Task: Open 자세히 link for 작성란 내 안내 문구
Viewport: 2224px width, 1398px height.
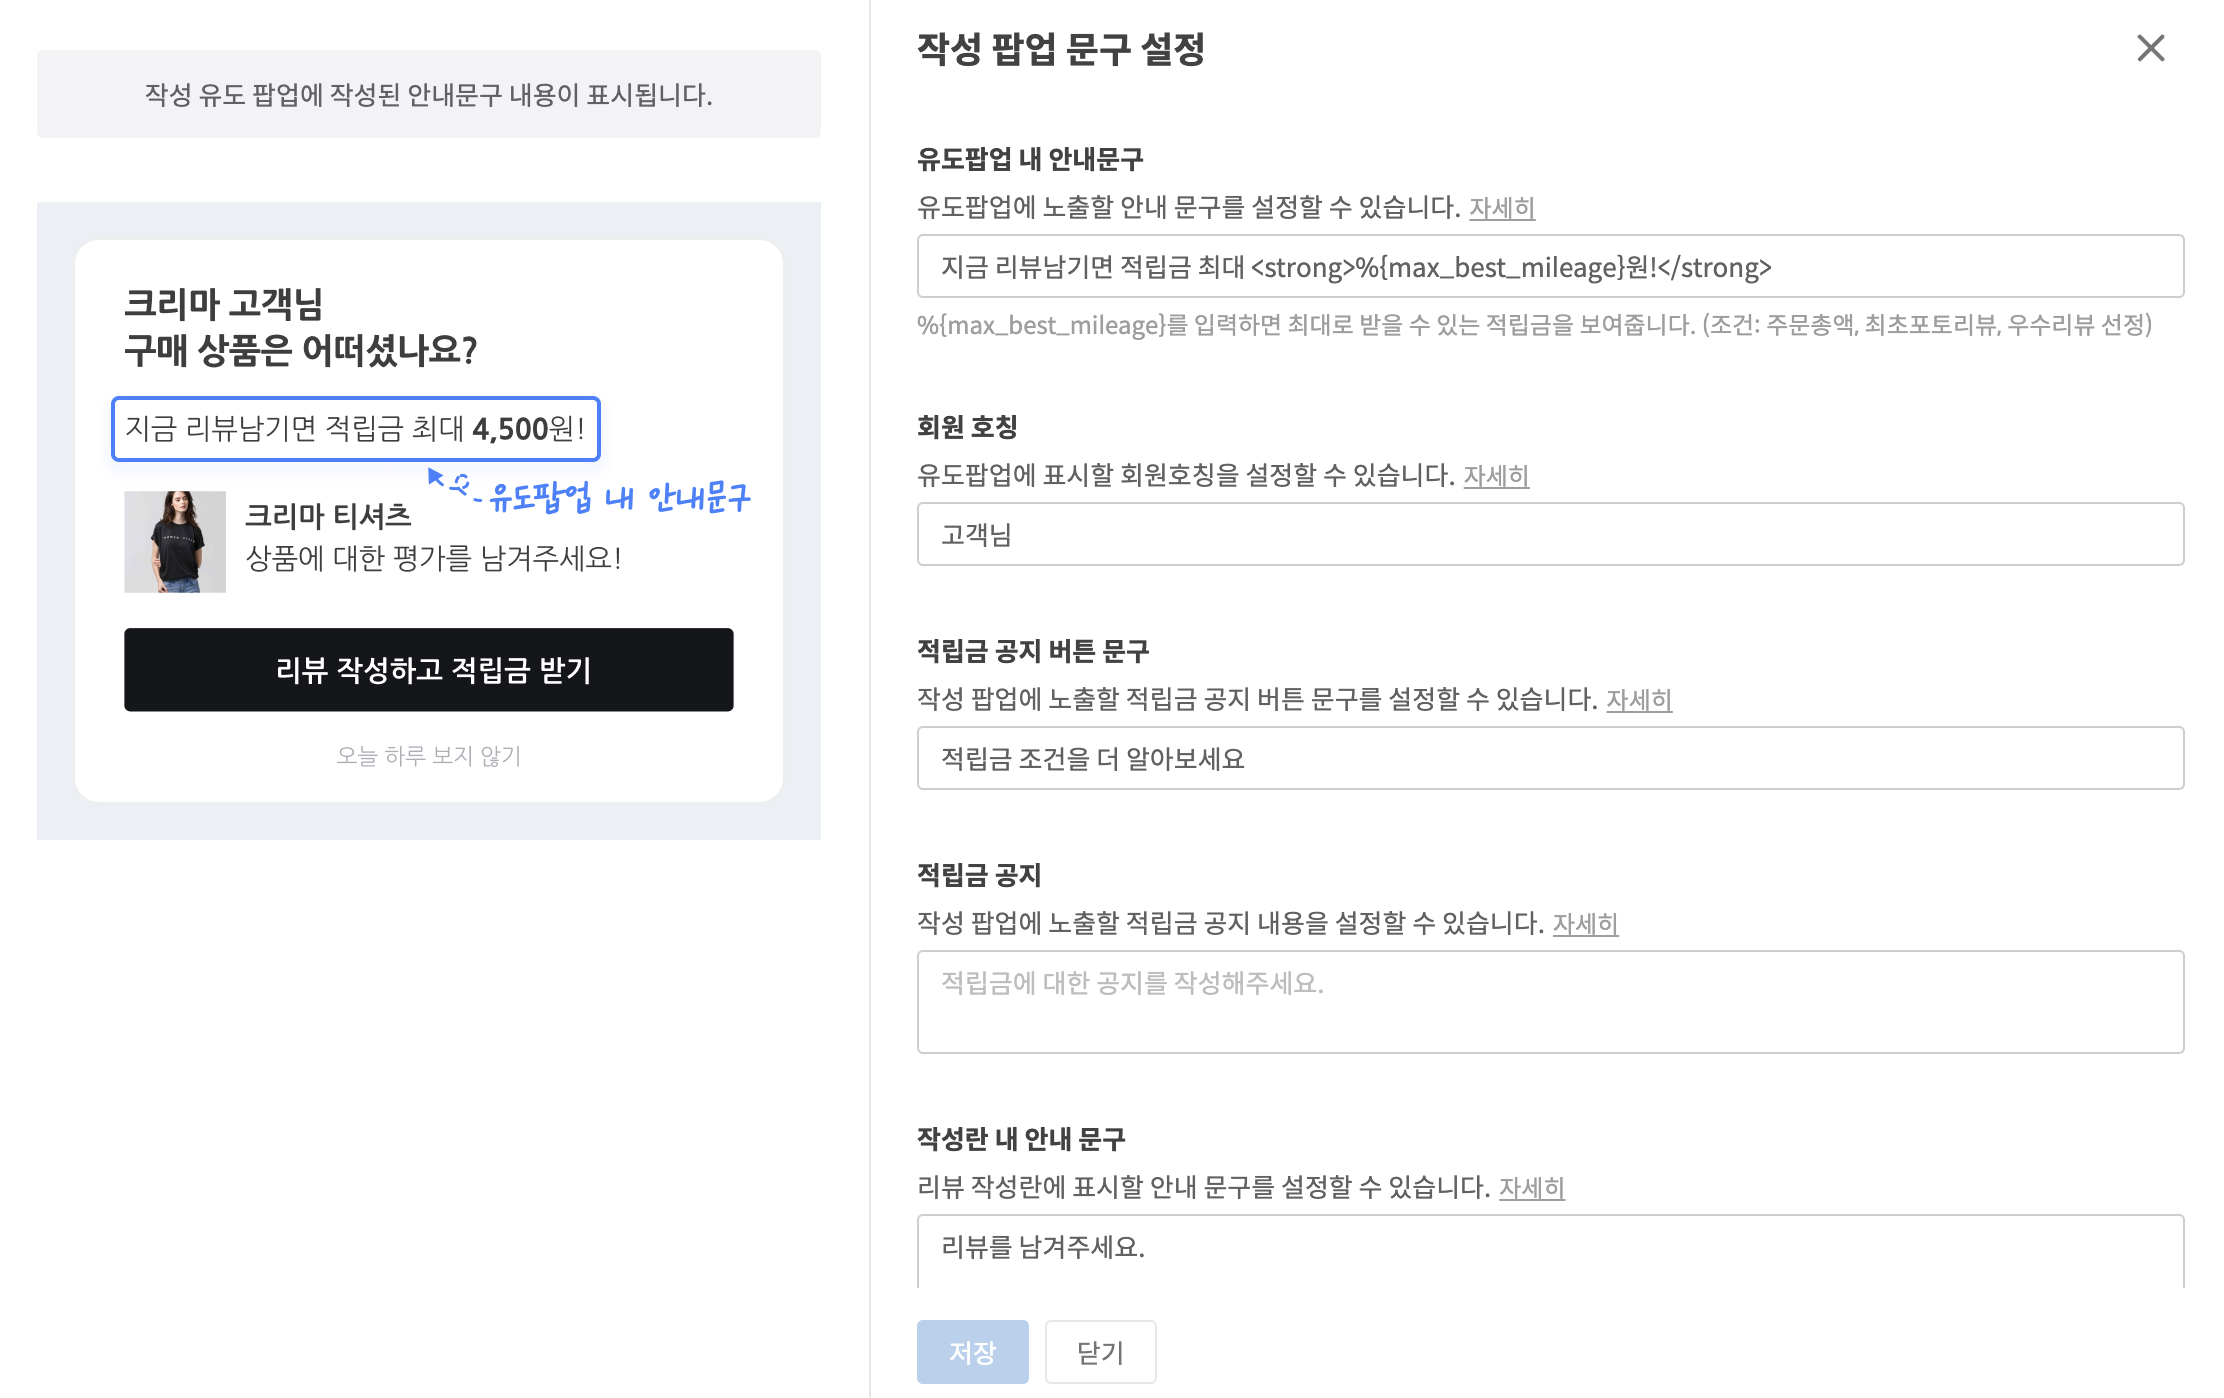Action: pyautogui.click(x=1531, y=1188)
